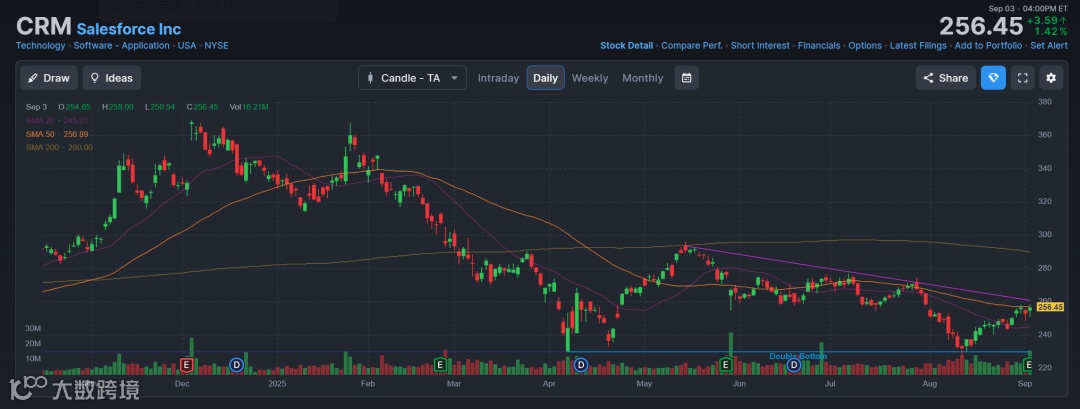Select the Daily timeframe
Screen dimensions: 1080x409
[x=546, y=78]
